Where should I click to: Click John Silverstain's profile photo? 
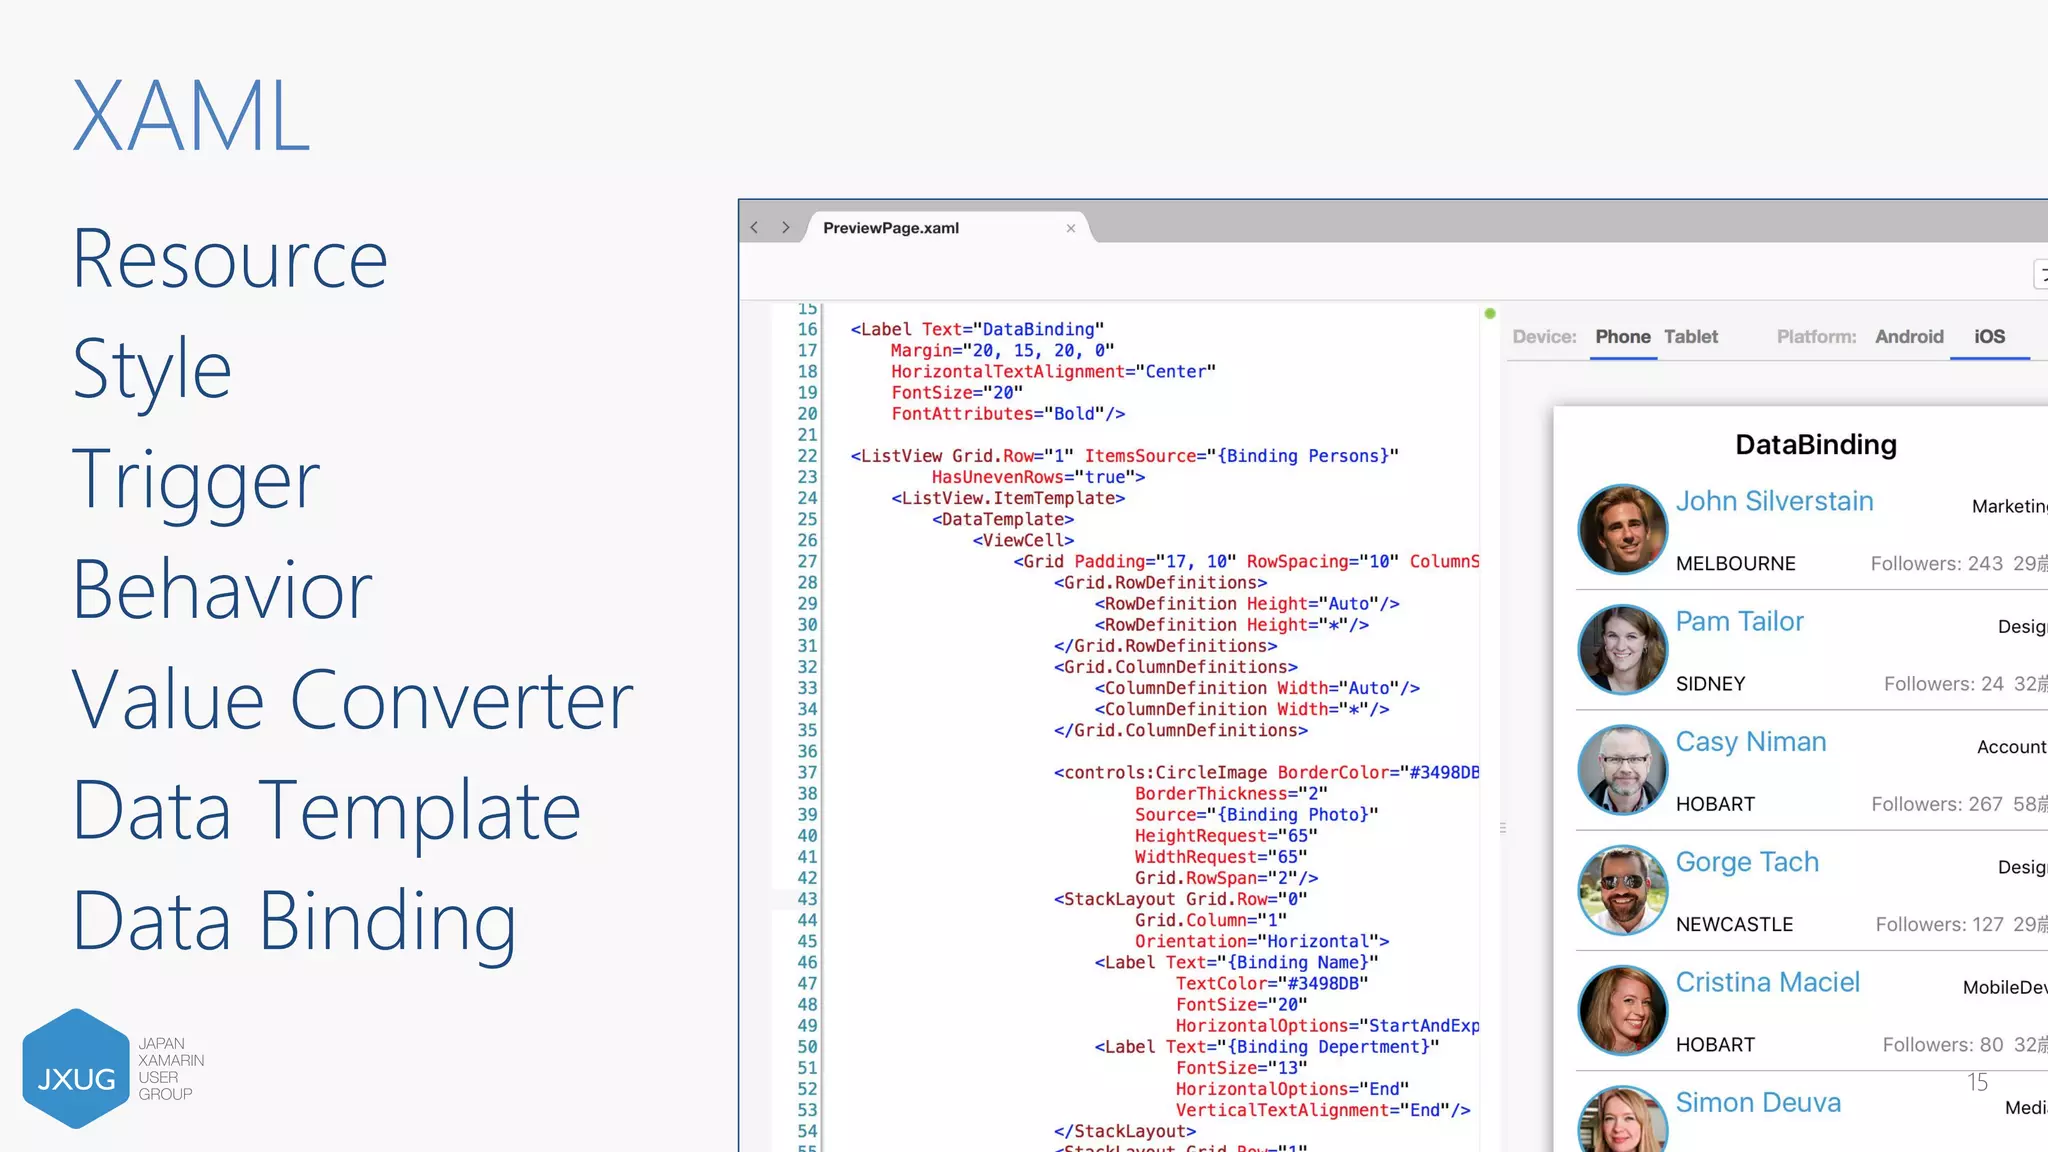pyautogui.click(x=1622, y=529)
